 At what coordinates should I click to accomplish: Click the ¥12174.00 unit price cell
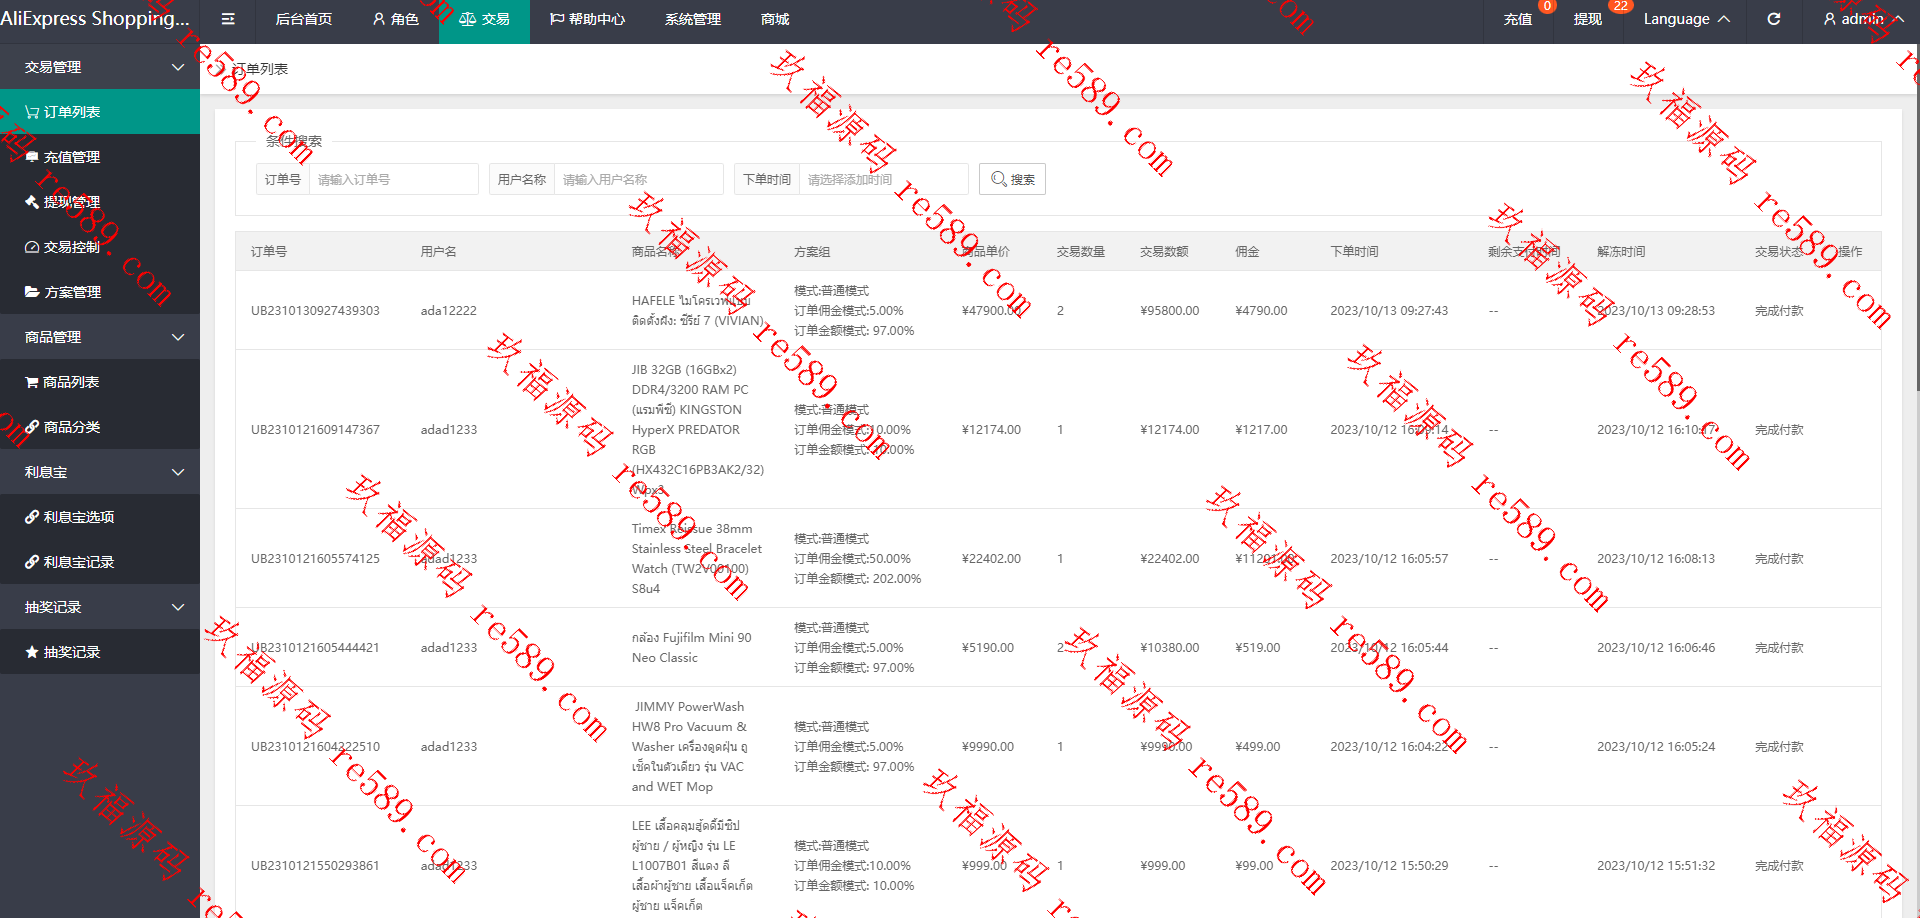[x=991, y=430]
